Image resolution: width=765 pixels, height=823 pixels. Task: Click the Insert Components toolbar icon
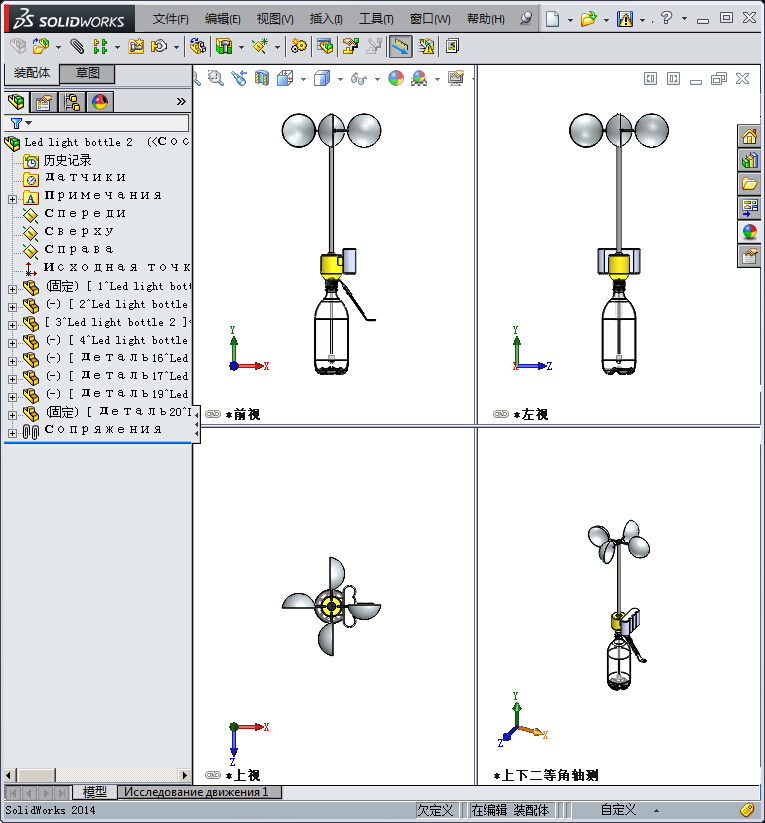[x=40, y=46]
